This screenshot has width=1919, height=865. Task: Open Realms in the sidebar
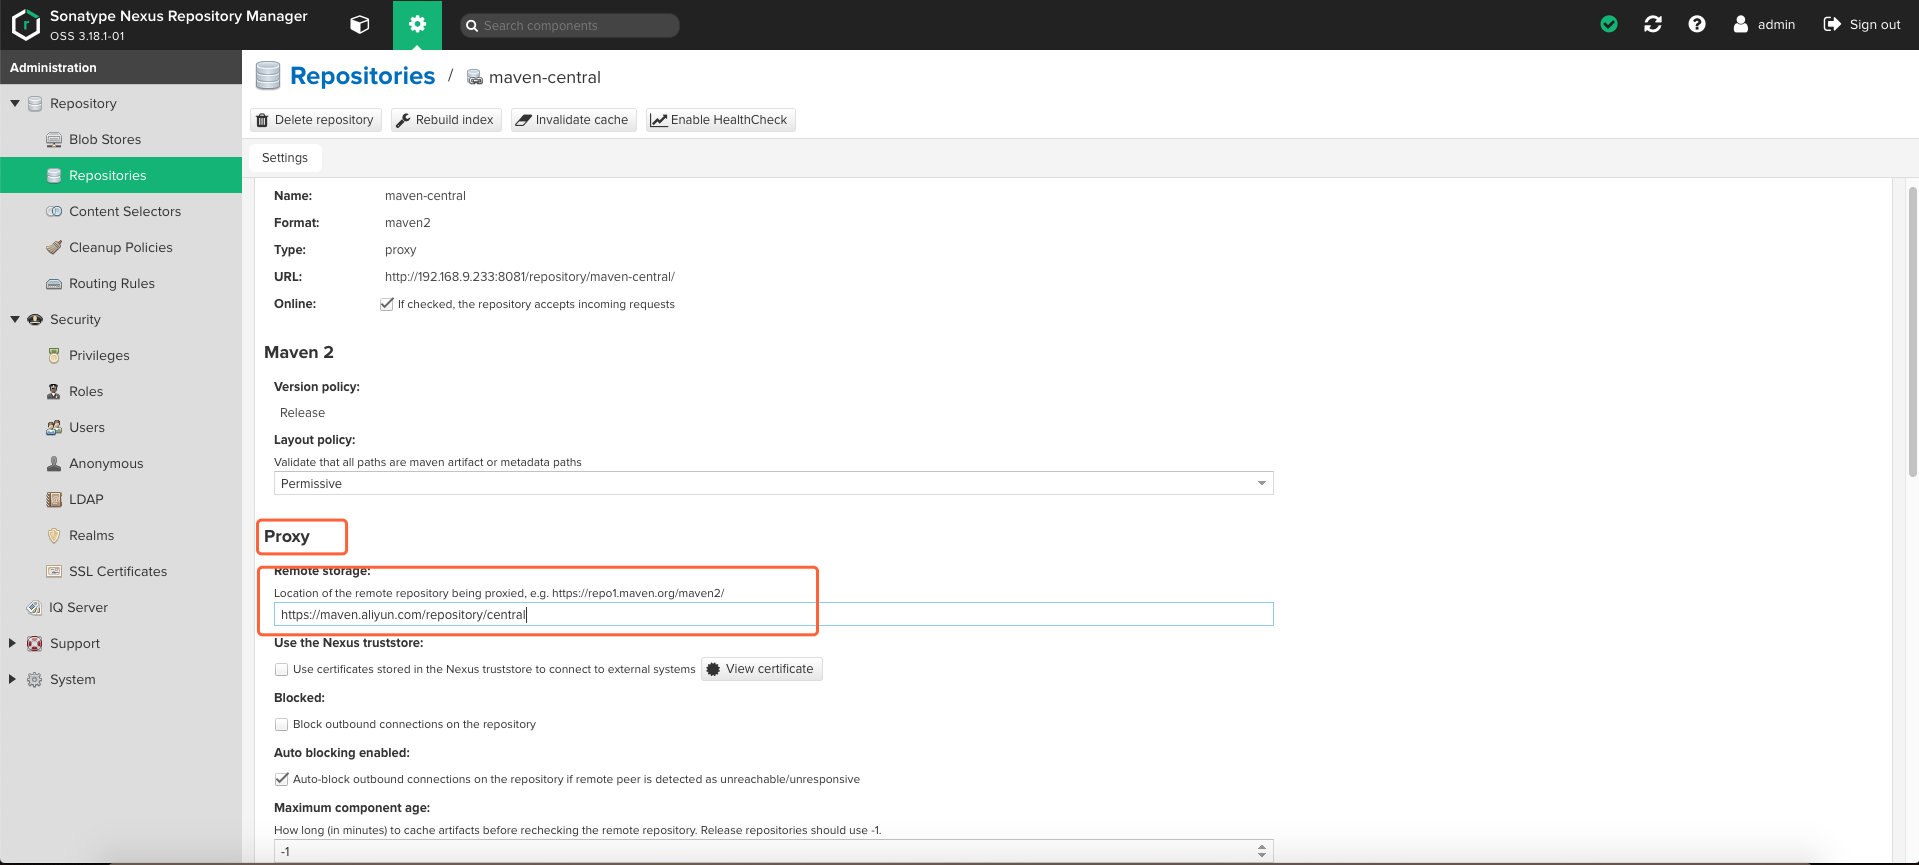click(121, 536)
